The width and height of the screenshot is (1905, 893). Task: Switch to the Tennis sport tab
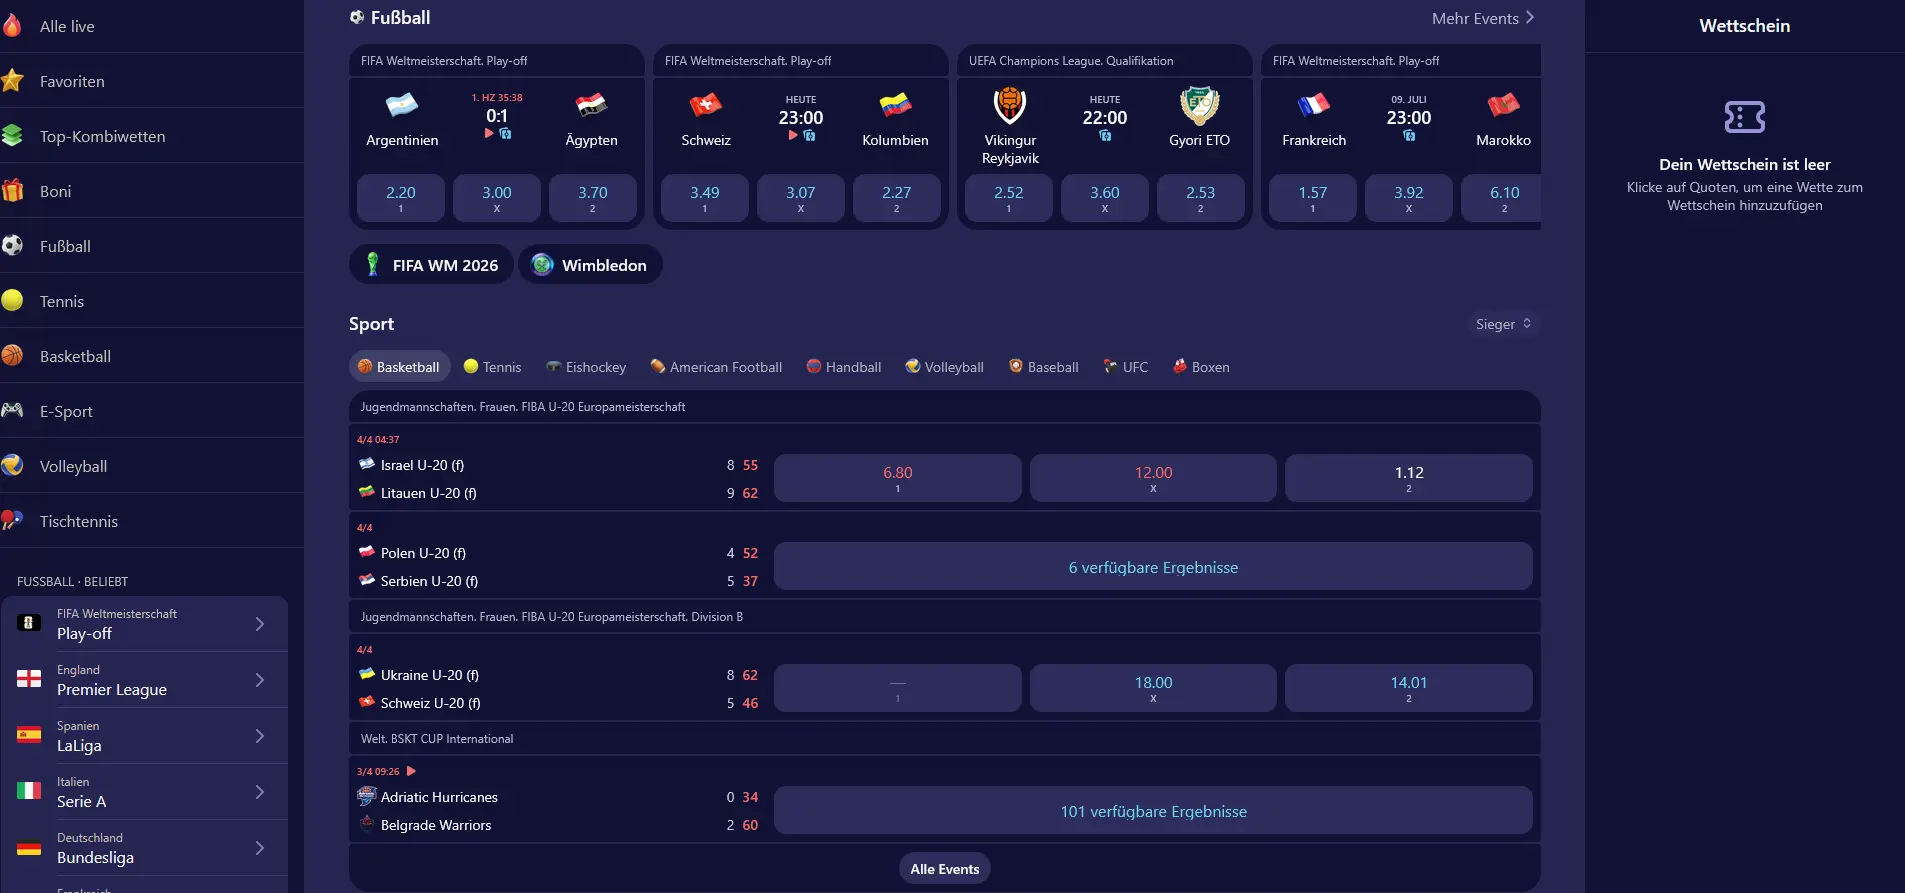[x=492, y=367]
